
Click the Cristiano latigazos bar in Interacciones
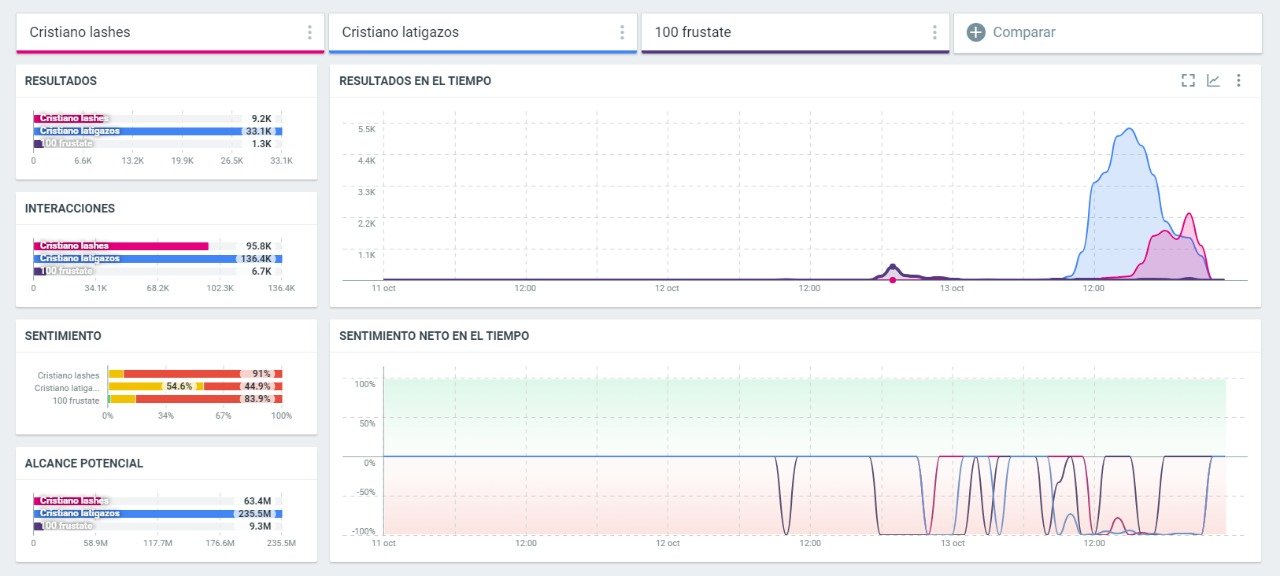click(158, 259)
